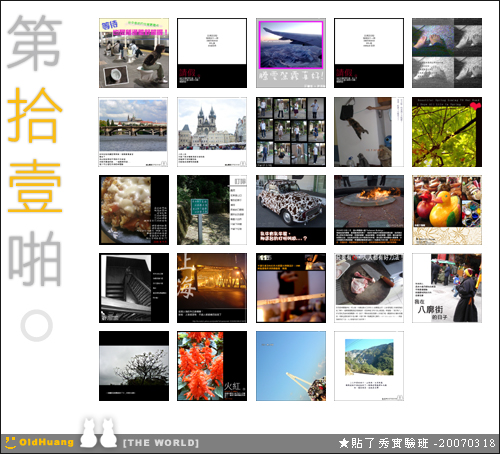Open the train platform squat toilet thumbnail

[134, 53]
